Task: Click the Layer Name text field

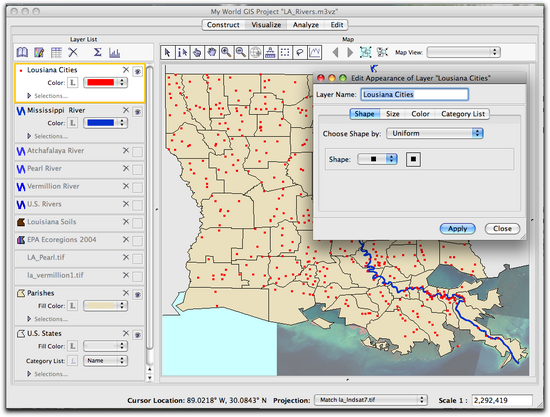Action: [x=415, y=94]
